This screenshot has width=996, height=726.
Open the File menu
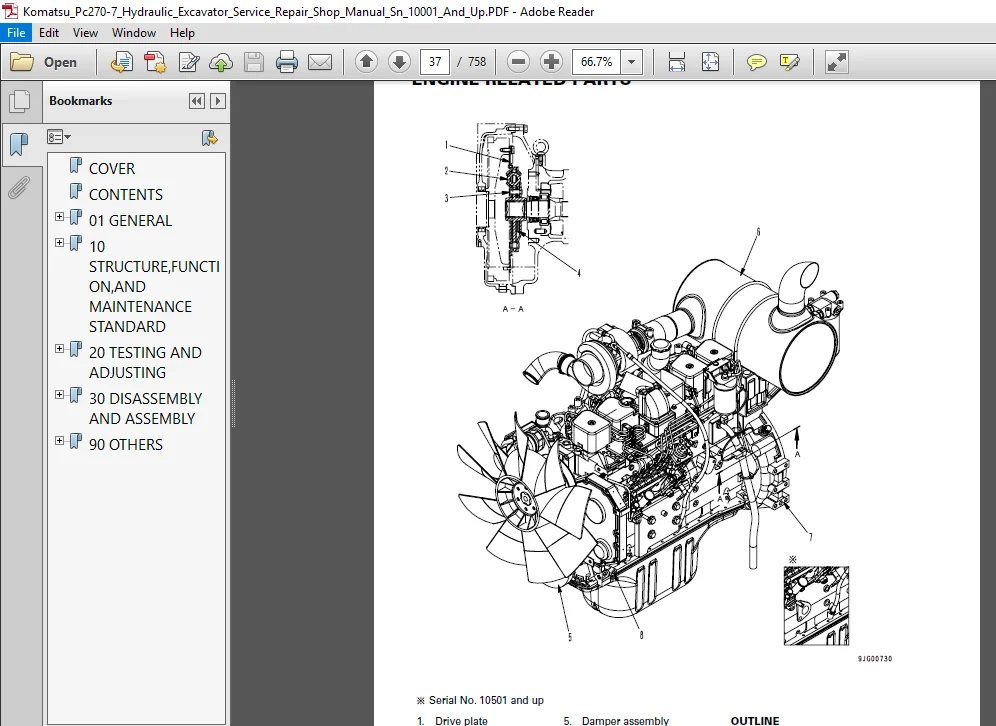pyautogui.click(x=16, y=32)
